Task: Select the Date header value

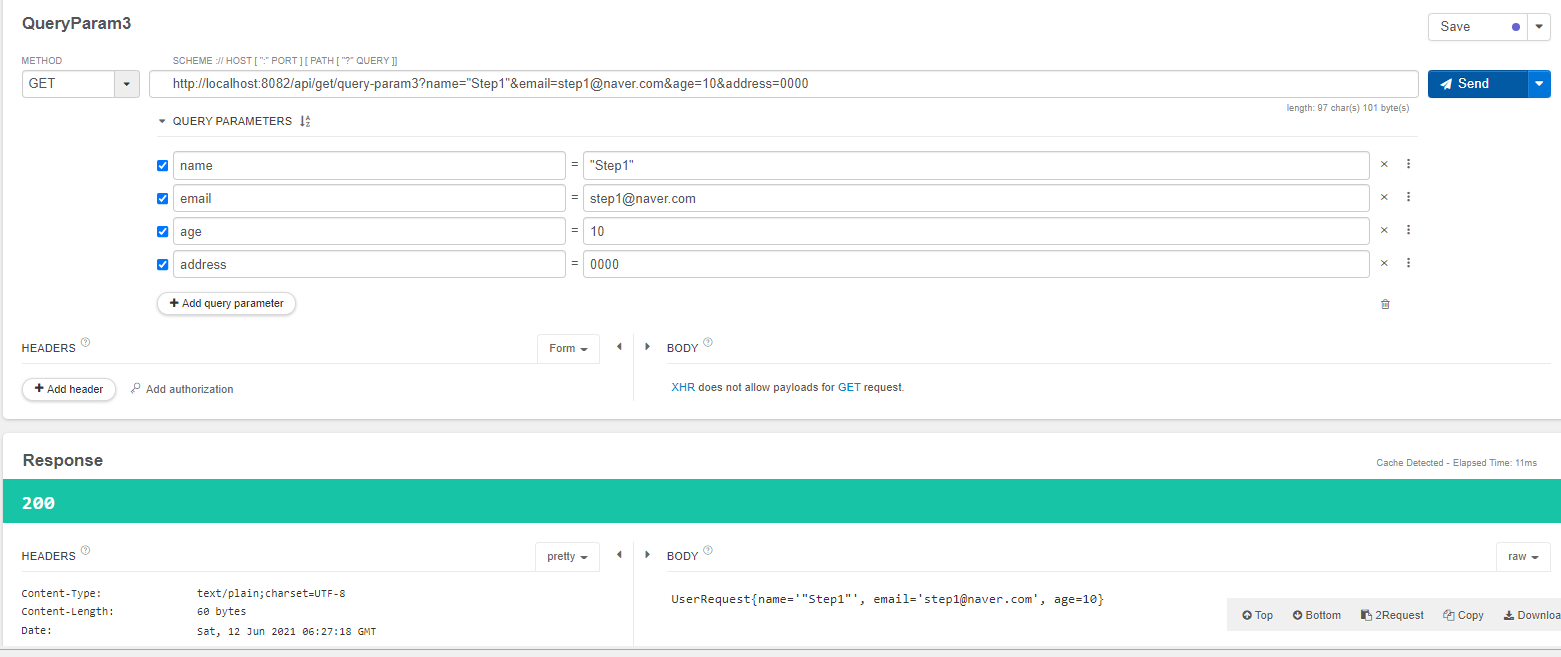Action: (x=286, y=631)
